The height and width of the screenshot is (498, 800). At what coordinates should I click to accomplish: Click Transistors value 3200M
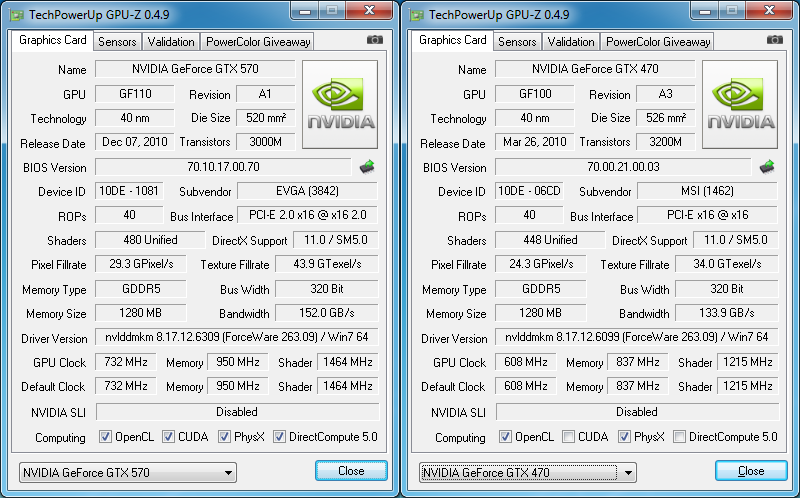click(x=666, y=142)
